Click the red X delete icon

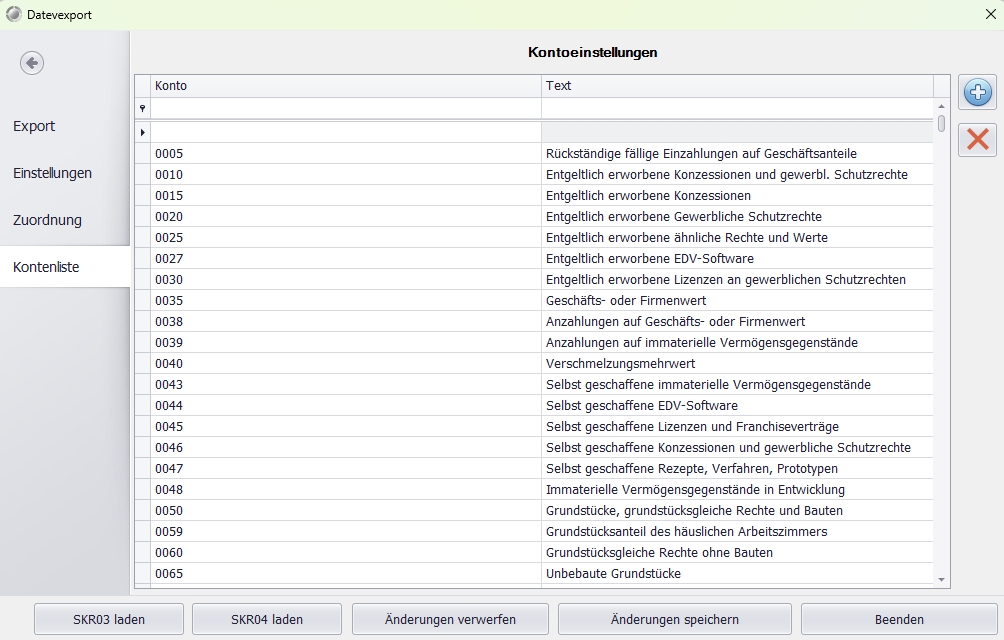(x=977, y=140)
